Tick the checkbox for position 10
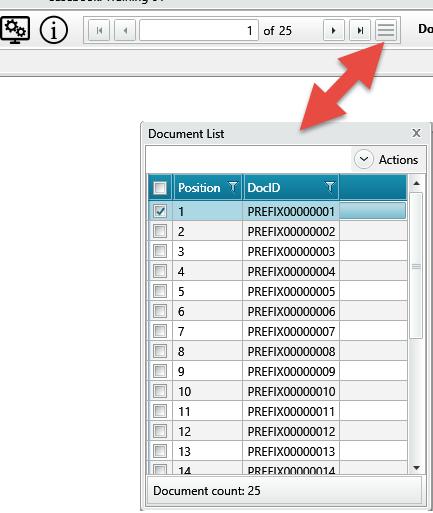Image resolution: width=433 pixels, height=513 pixels. click(160, 391)
